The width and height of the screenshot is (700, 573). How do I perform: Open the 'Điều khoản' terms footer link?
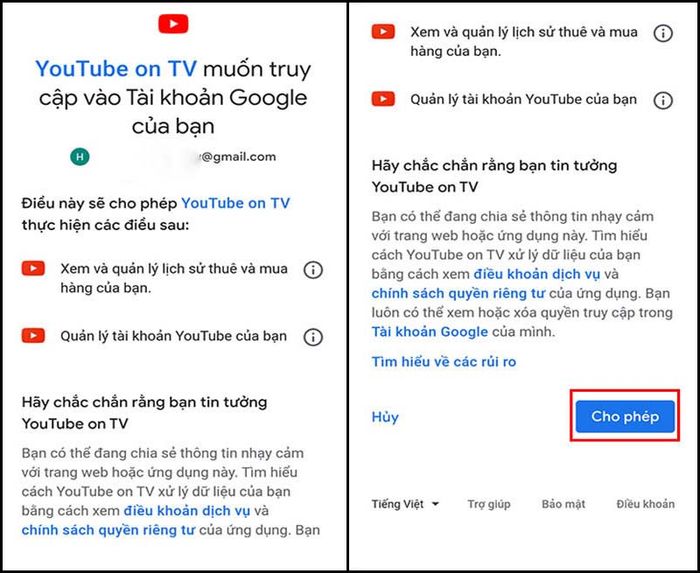tap(646, 504)
